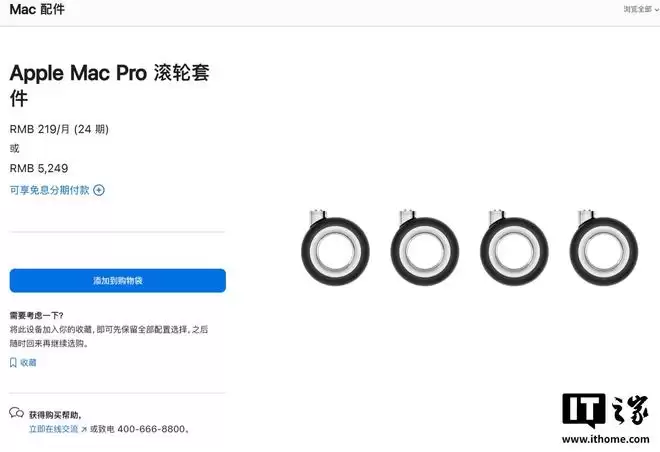Click the plus circle icon beside 可享免息分期付款
This screenshot has height=452, width=660.
pyautogui.click(x=99, y=190)
